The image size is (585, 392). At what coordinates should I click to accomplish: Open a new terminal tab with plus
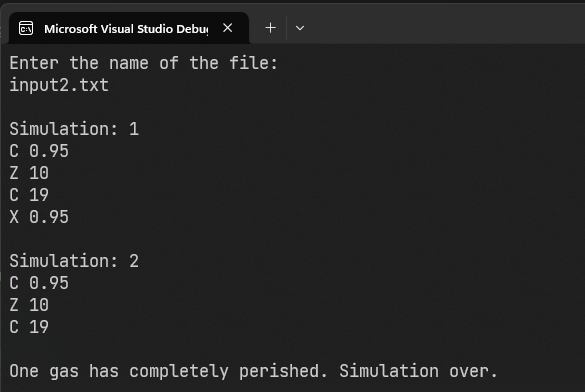270,28
